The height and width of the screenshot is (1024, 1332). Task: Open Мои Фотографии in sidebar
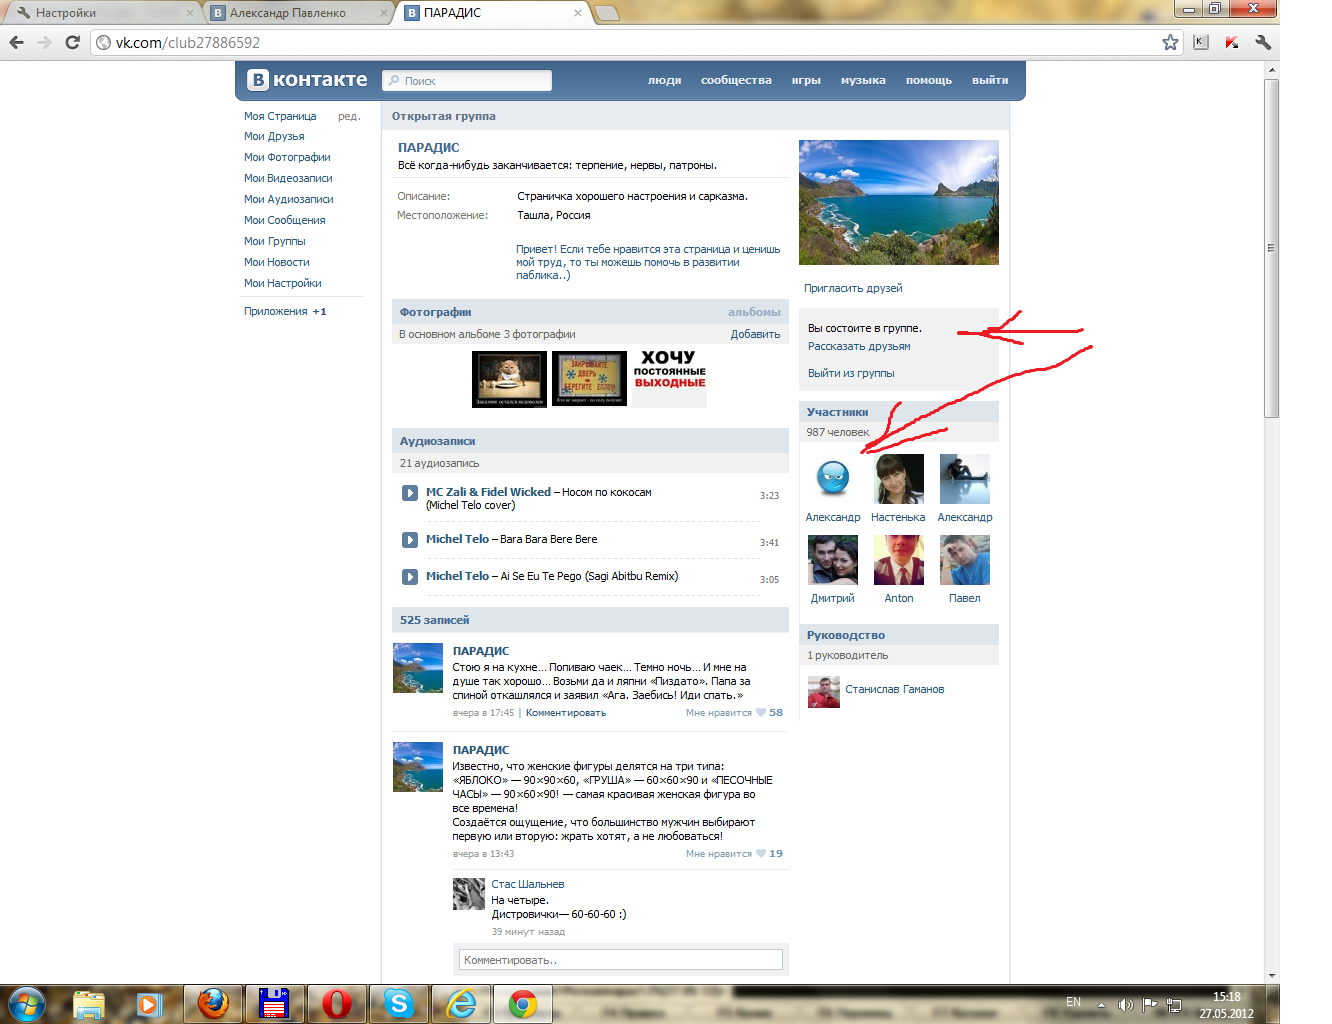pyautogui.click(x=287, y=157)
